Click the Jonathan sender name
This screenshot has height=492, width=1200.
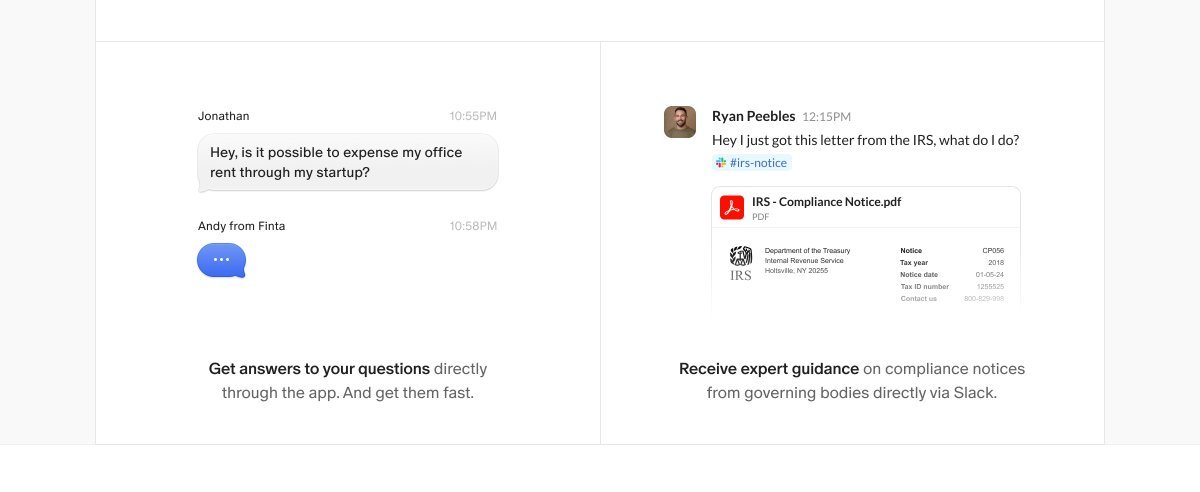click(x=223, y=116)
